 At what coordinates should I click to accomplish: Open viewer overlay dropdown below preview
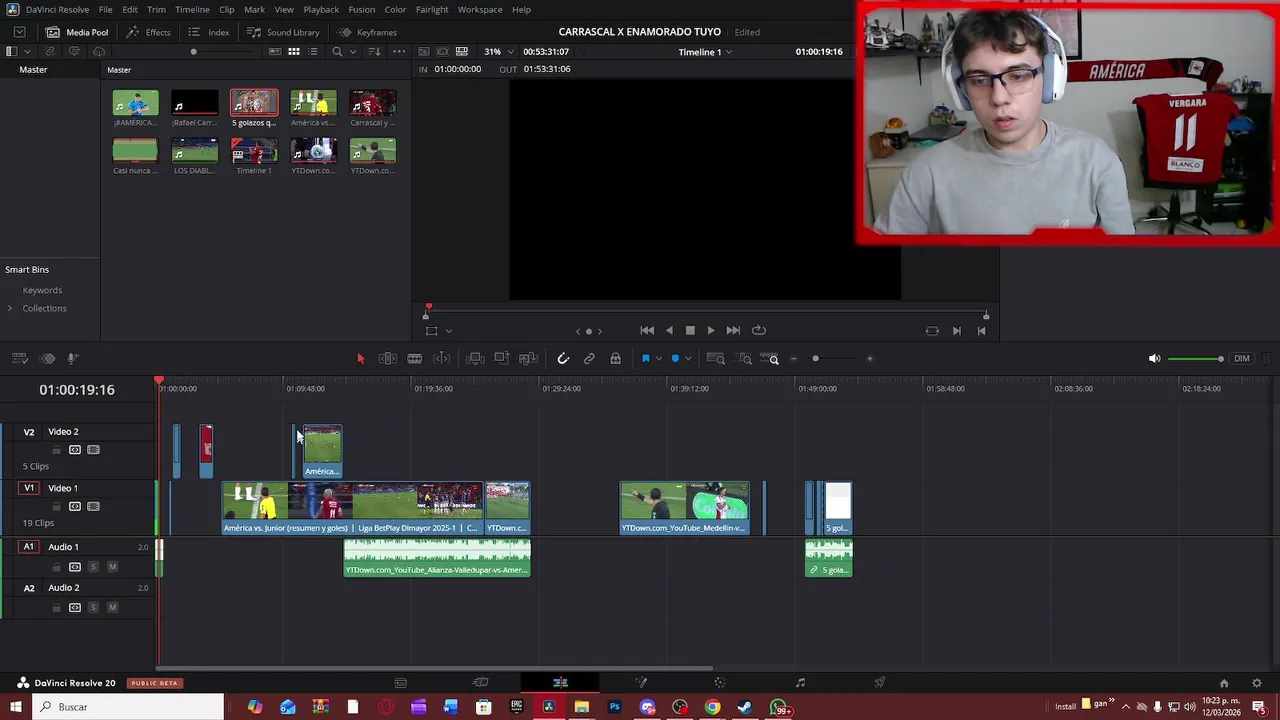pos(448,331)
